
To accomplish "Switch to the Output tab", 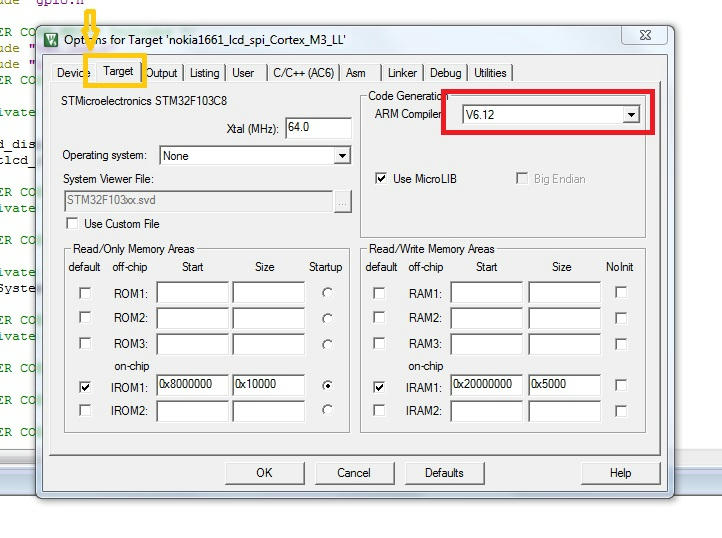I will 161,73.
